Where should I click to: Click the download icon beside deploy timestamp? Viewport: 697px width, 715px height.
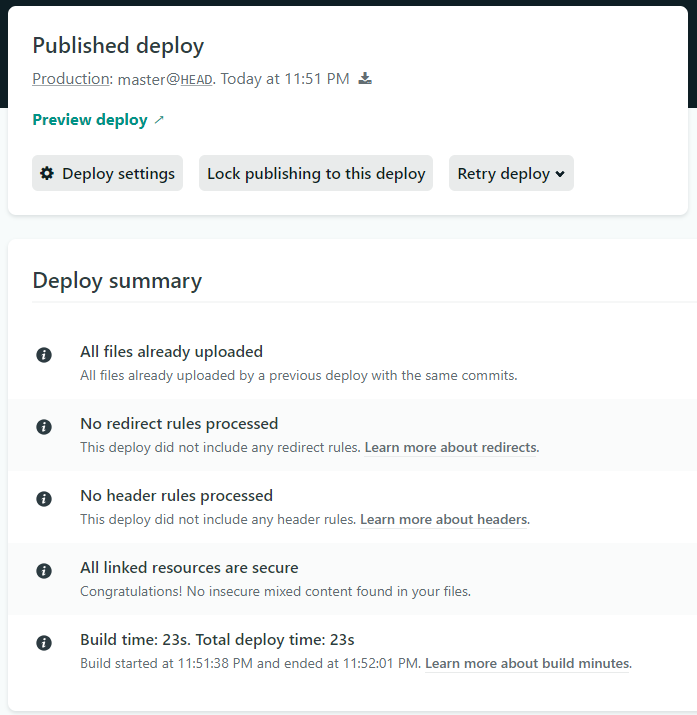[365, 79]
